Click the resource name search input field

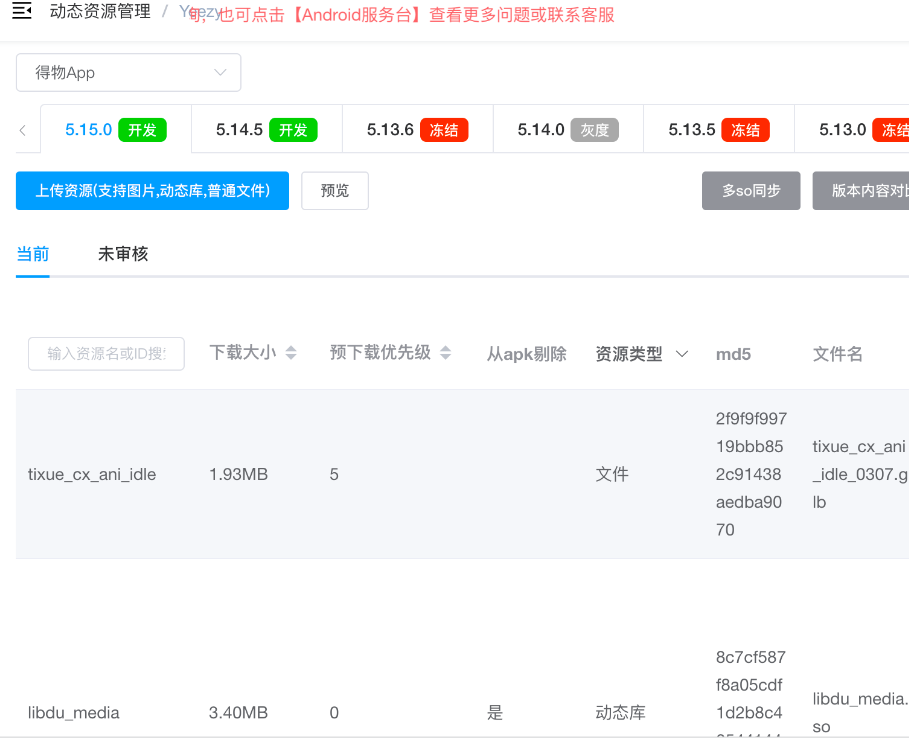(x=105, y=353)
